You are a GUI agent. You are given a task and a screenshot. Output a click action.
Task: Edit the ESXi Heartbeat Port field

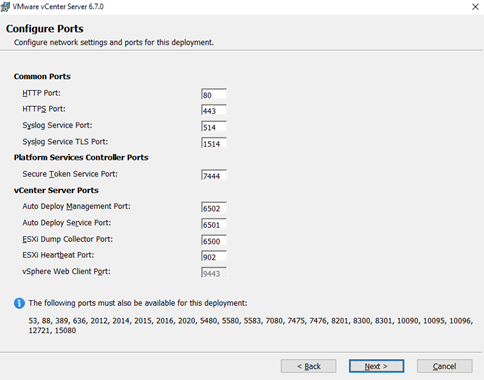pos(214,257)
